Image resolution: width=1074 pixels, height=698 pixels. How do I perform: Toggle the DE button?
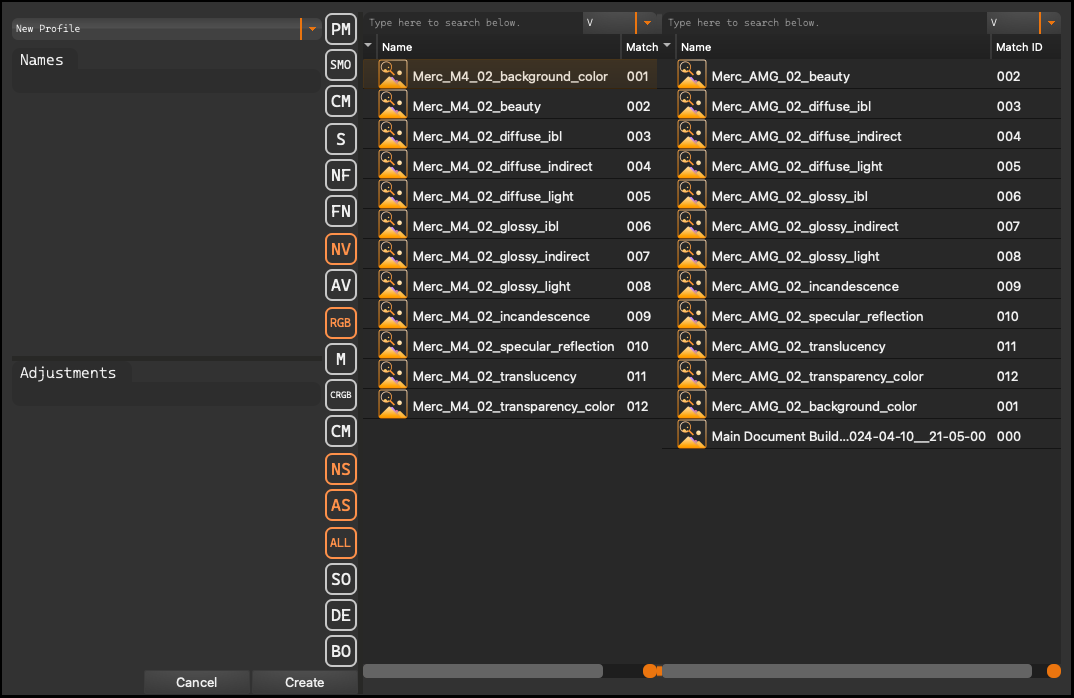340,615
